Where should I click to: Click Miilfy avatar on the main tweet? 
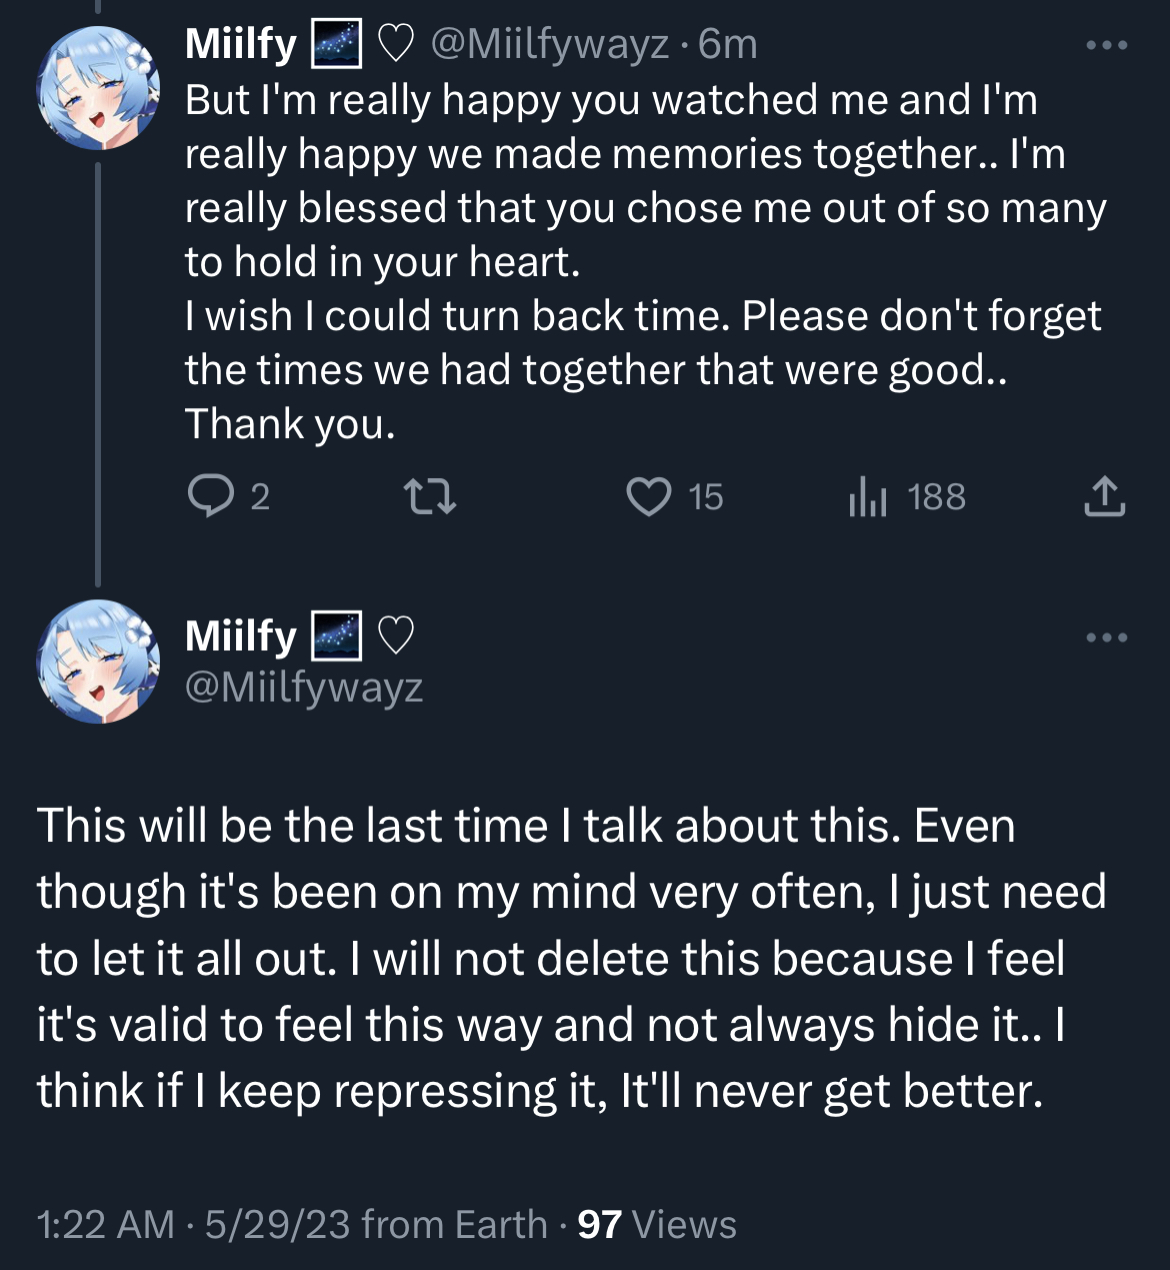[x=98, y=660]
